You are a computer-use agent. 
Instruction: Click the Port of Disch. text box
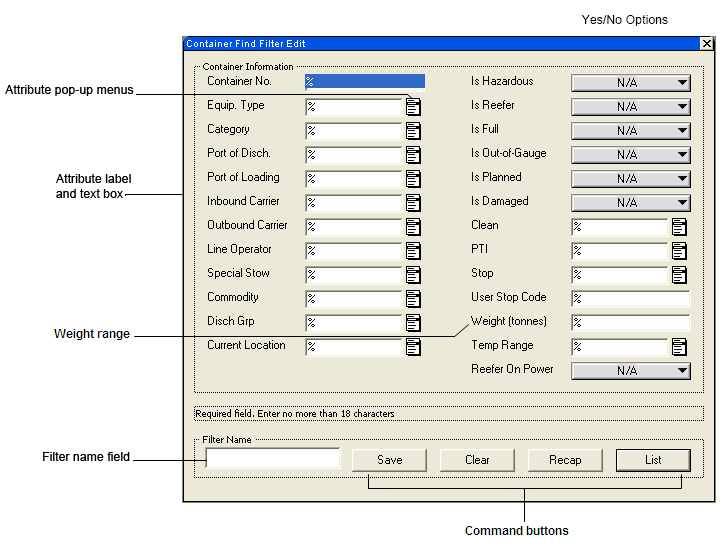[354, 155]
